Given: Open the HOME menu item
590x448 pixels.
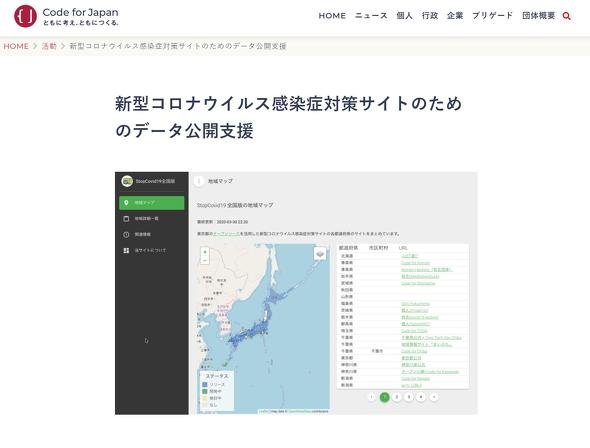Looking at the screenshot, I should pyautogui.click(x=332, y=16).
